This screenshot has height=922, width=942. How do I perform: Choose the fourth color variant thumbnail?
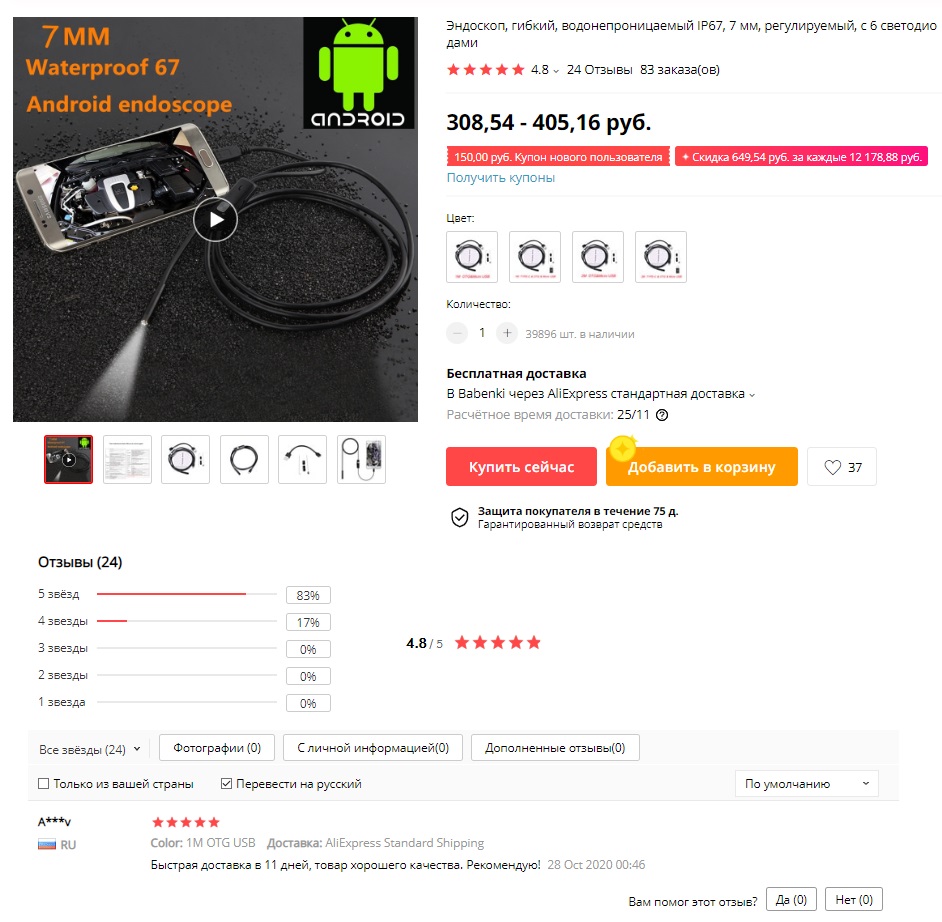pos(661,256)
